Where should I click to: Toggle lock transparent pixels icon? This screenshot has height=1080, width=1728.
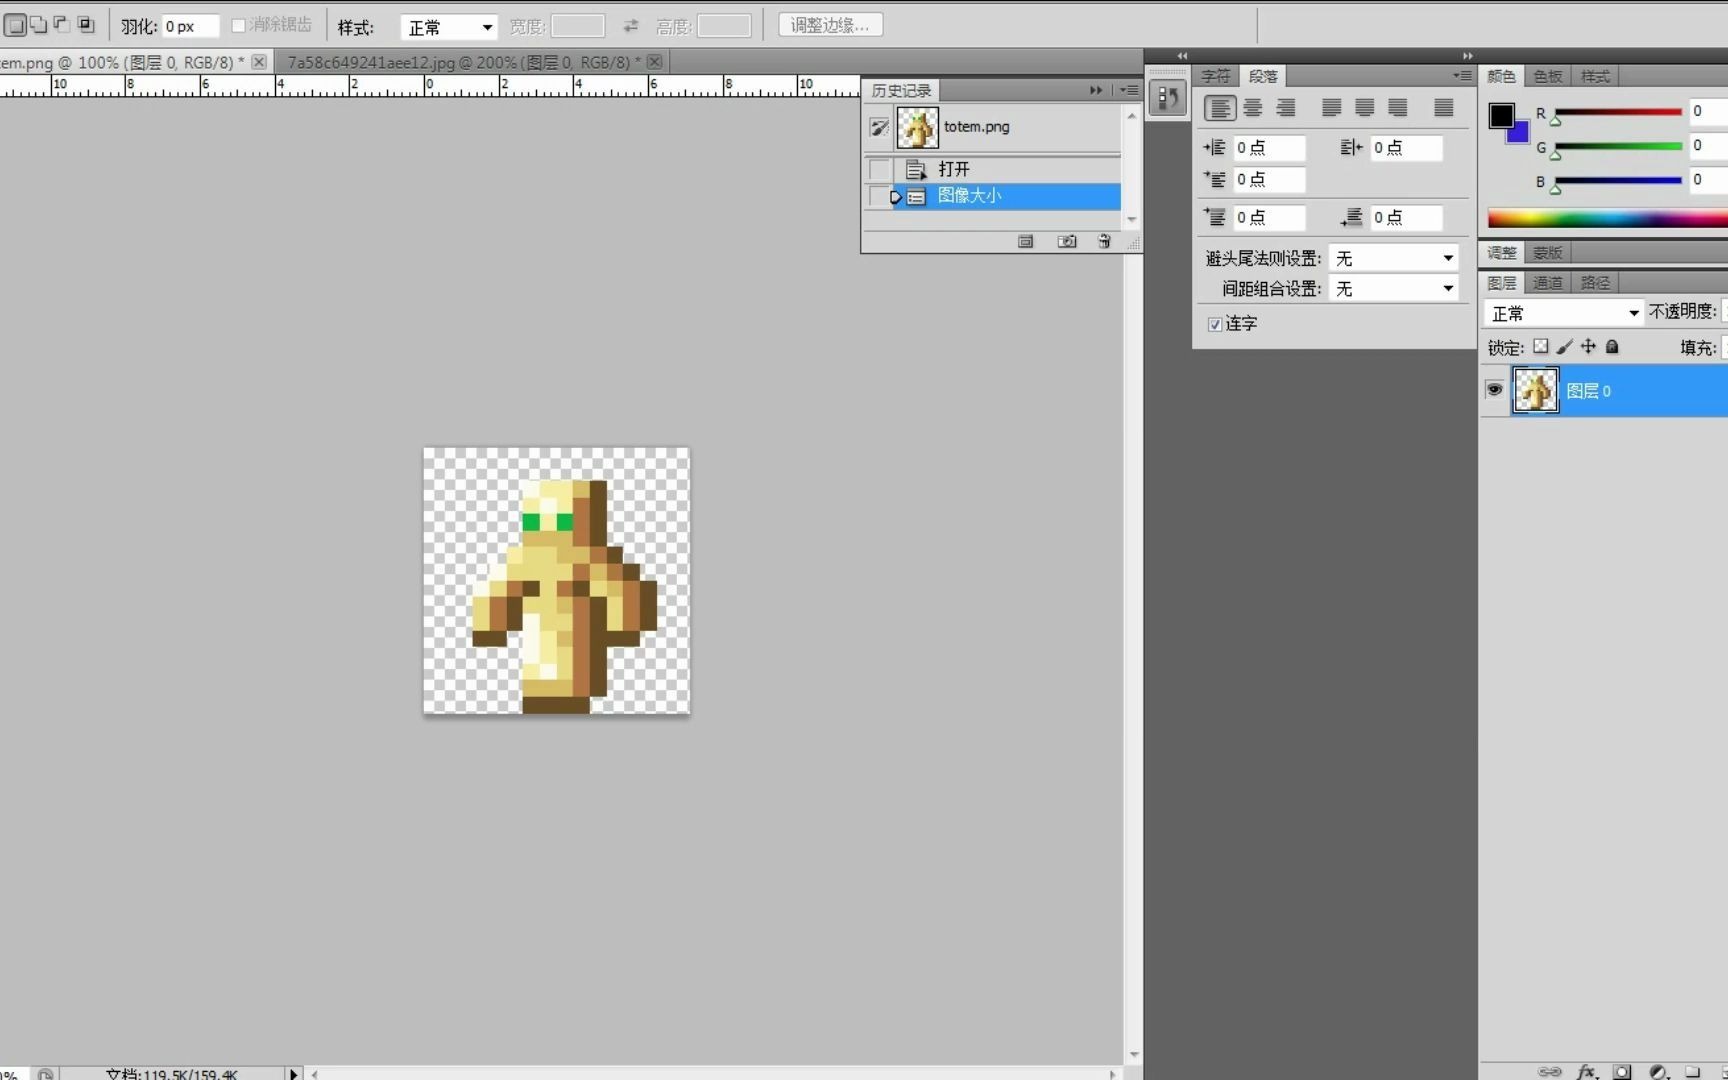(1540, 347)
